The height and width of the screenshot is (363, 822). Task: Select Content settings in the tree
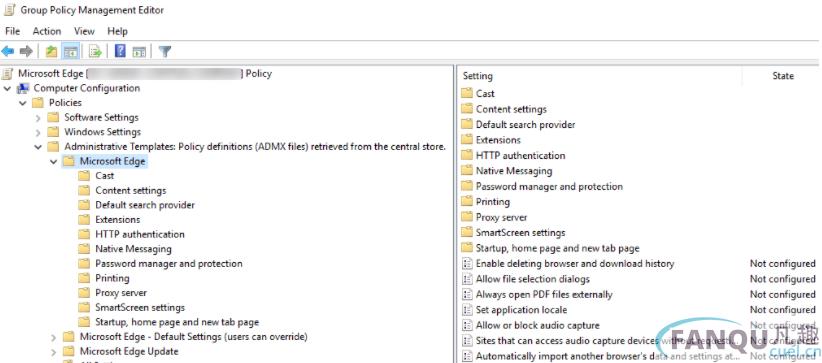coord(131,190)
